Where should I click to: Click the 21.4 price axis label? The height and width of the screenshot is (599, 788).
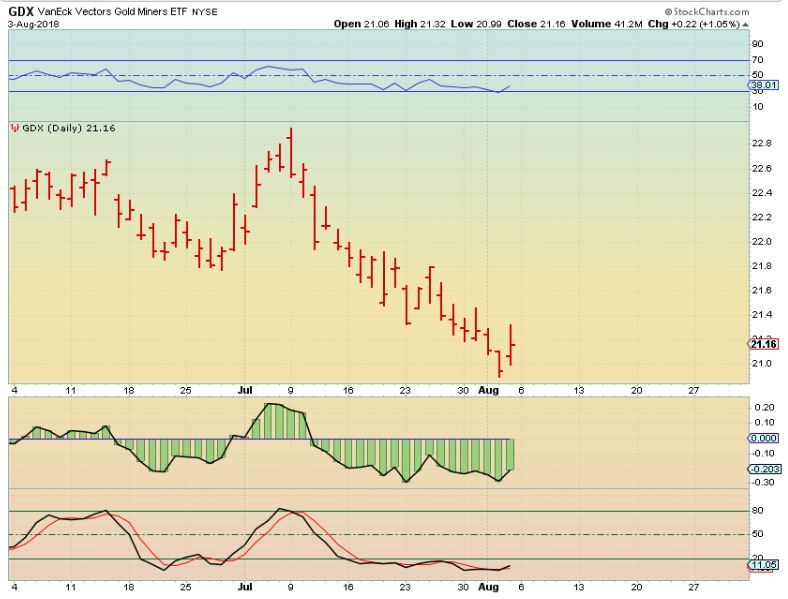[x=761, y=315]
